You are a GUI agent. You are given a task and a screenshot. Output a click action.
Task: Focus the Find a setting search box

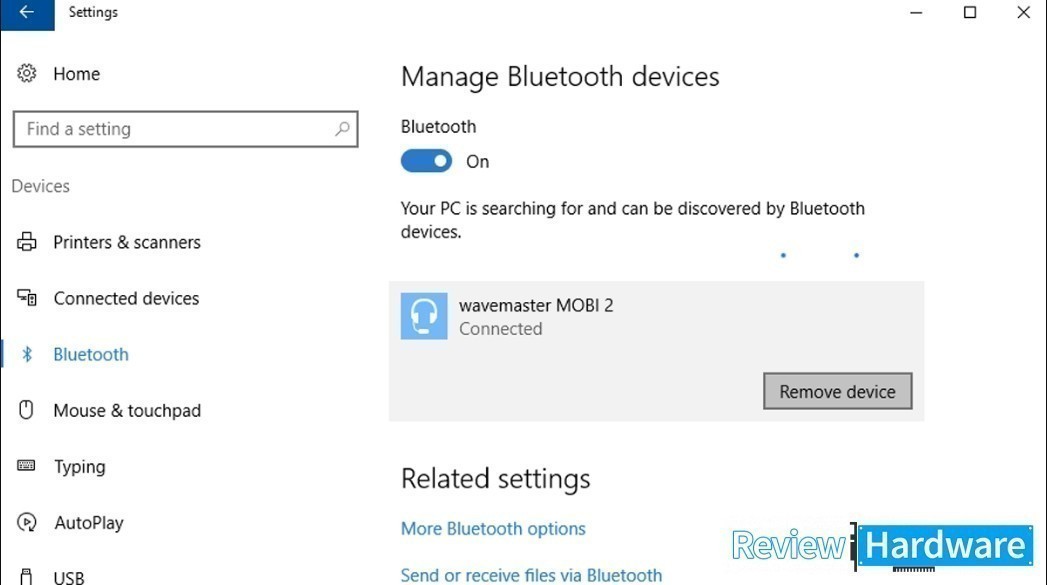(186, 129)
